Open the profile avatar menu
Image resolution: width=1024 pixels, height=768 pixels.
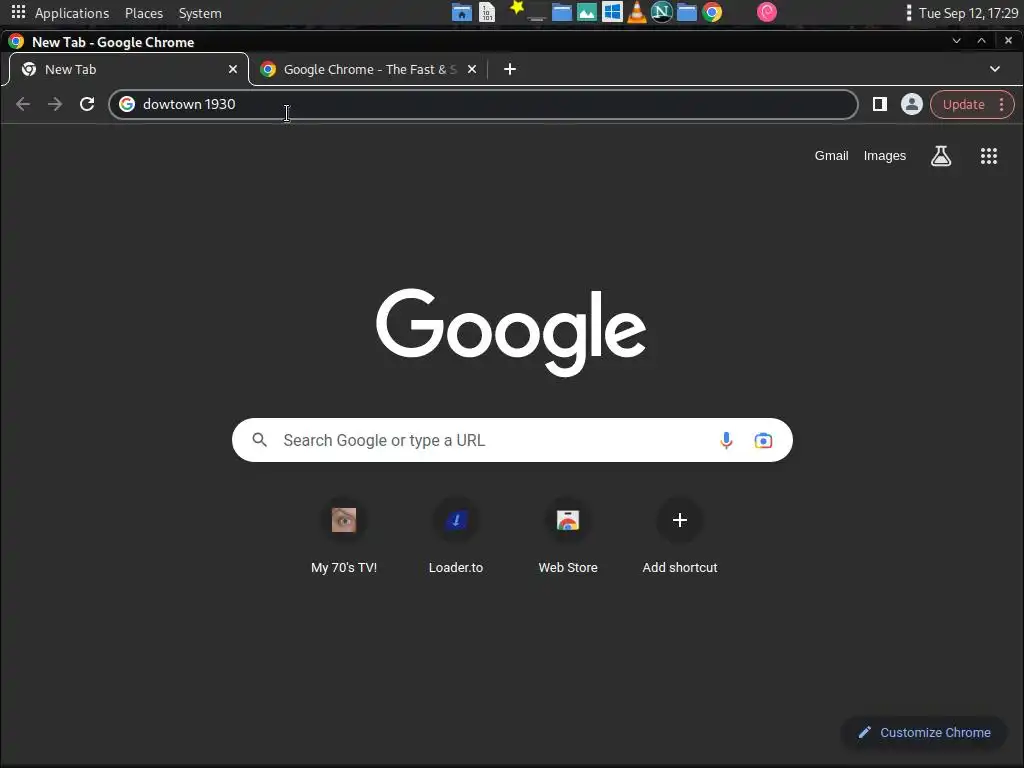pyautogui.click(x=912, y=104)
